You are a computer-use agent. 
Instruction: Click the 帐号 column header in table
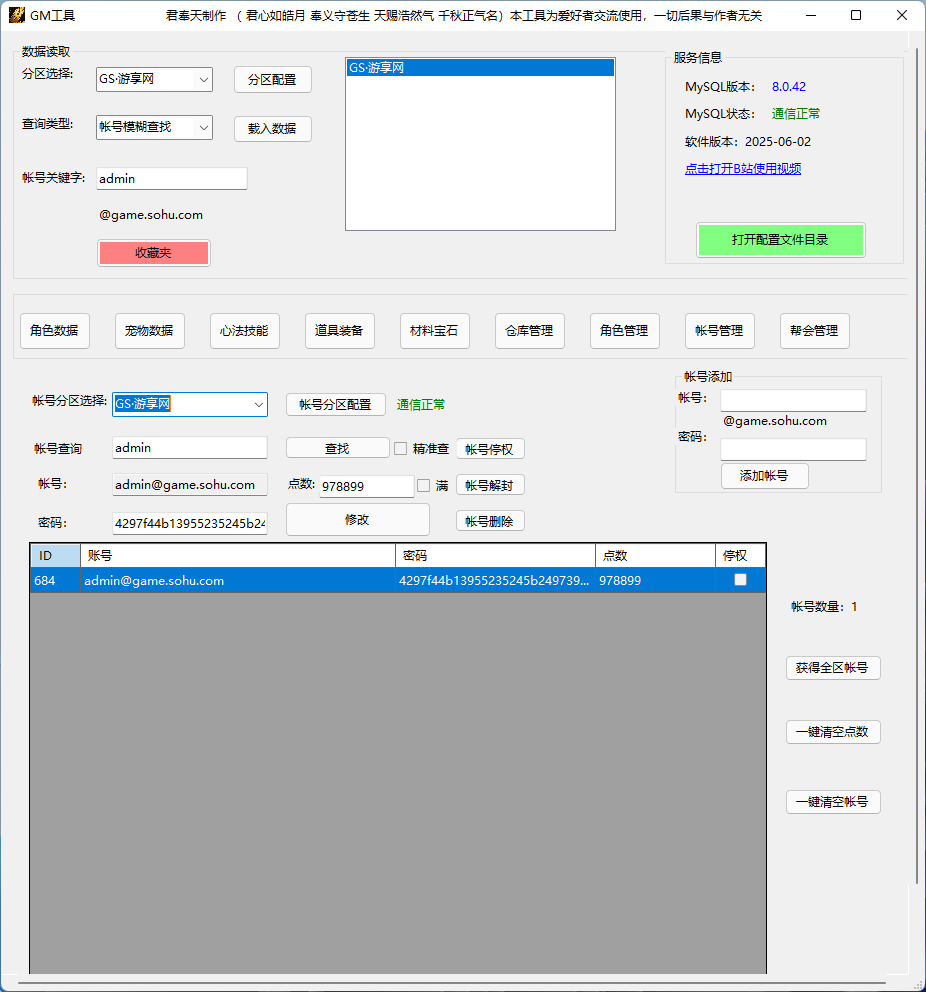coord(237,556)
